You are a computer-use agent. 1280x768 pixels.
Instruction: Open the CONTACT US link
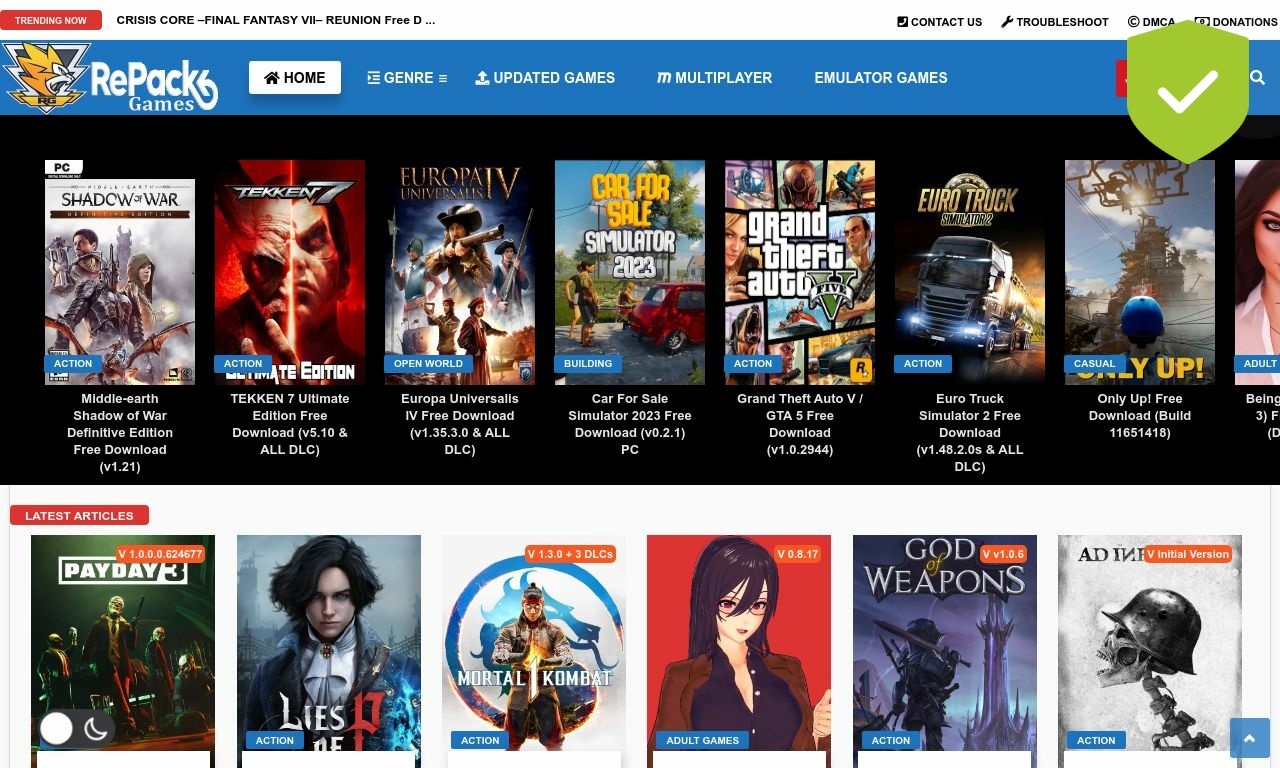[x=940, y=21]
